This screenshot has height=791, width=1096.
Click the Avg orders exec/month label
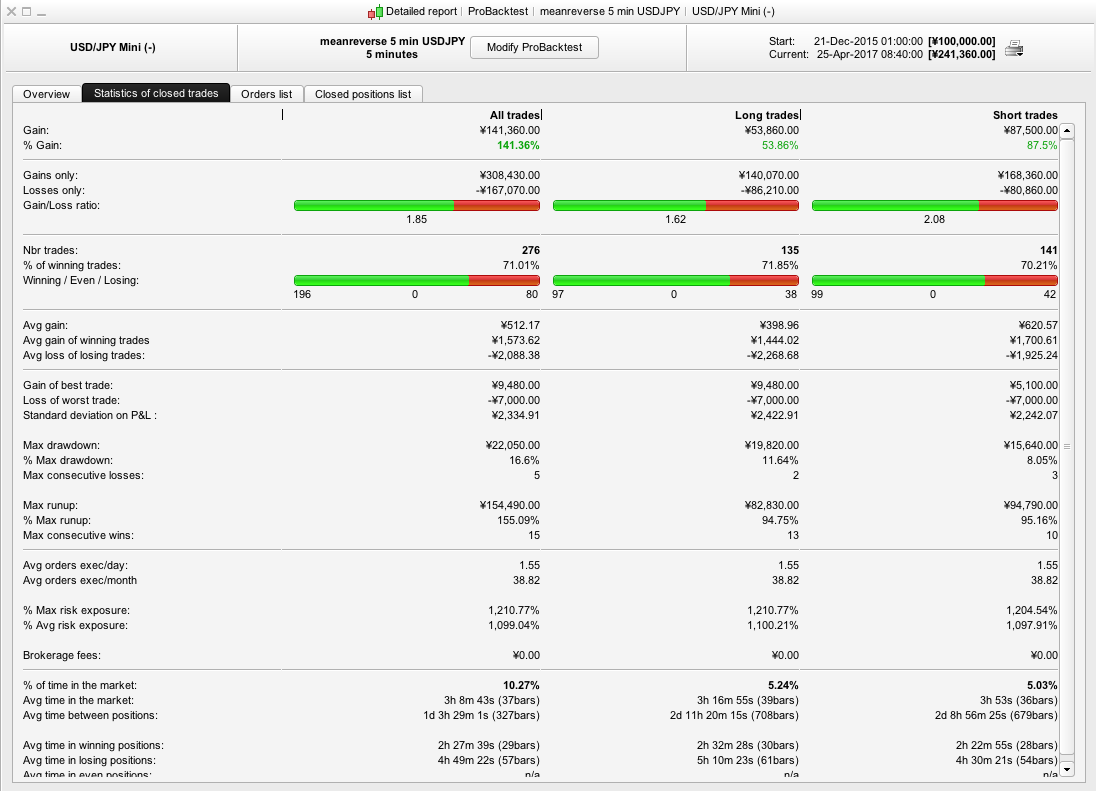(x=80, y=580)
